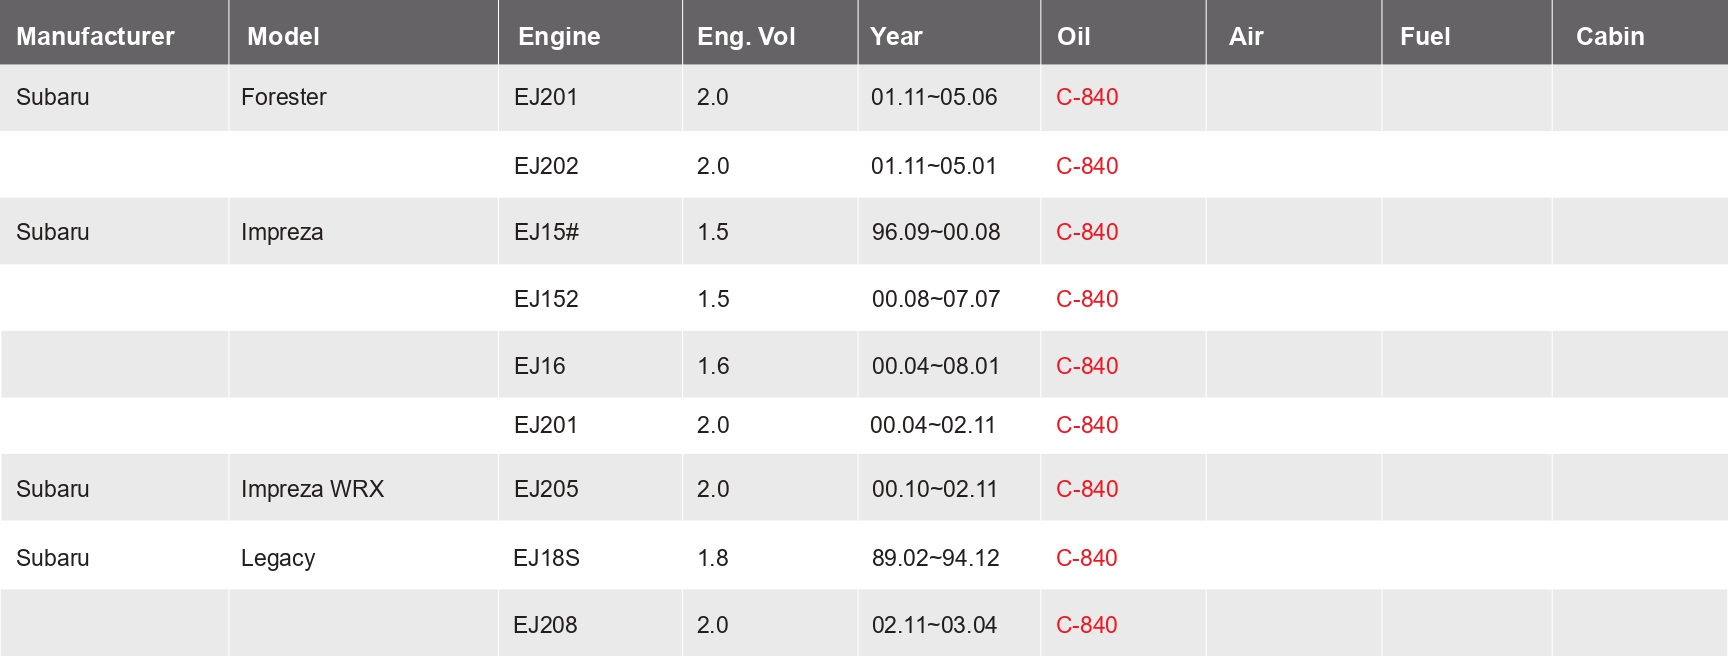
Task: Click the Year column header
Action: tap(896, 36)
